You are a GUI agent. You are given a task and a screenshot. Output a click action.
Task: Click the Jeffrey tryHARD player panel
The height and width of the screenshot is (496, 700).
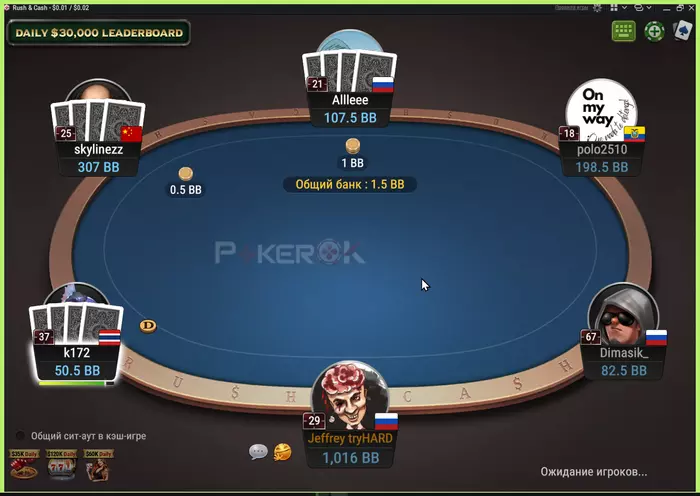[x=350, y=449]
